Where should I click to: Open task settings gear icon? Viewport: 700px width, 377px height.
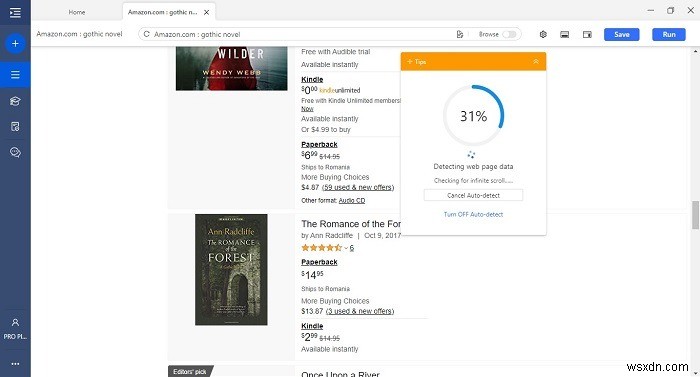click(x=543, y=34)
